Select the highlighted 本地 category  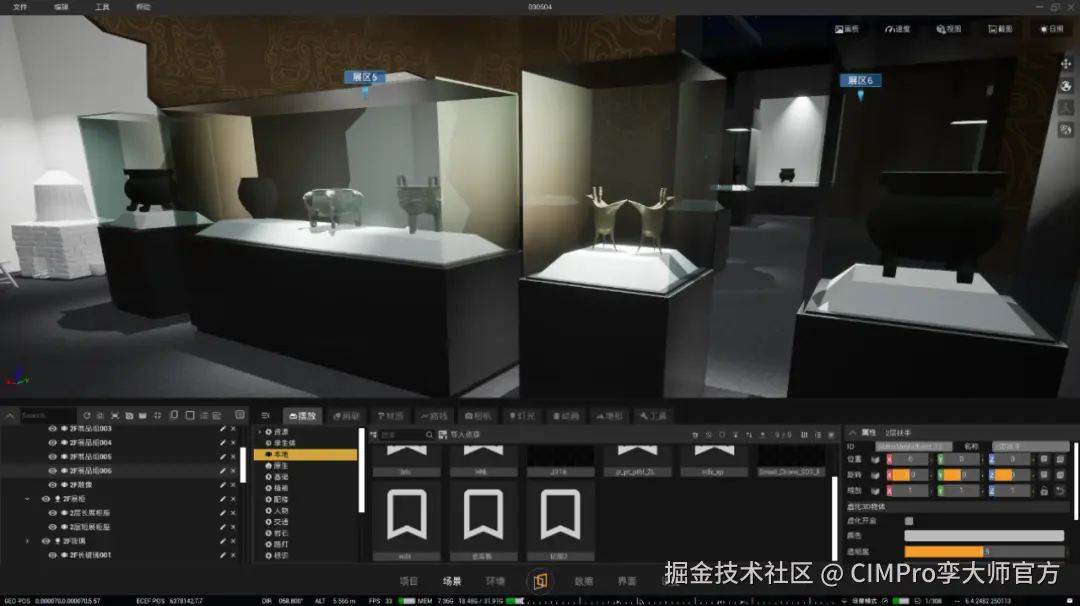[x=306, y=454]
